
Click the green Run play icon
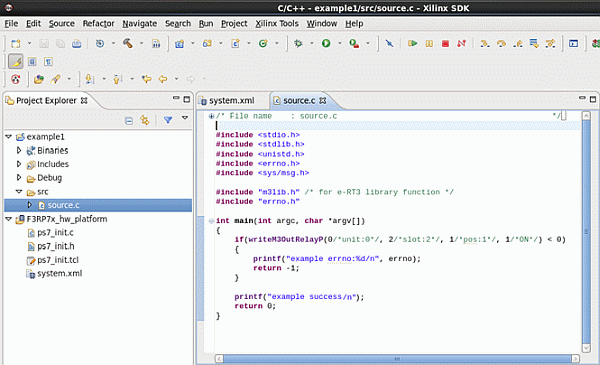(326, 44)
